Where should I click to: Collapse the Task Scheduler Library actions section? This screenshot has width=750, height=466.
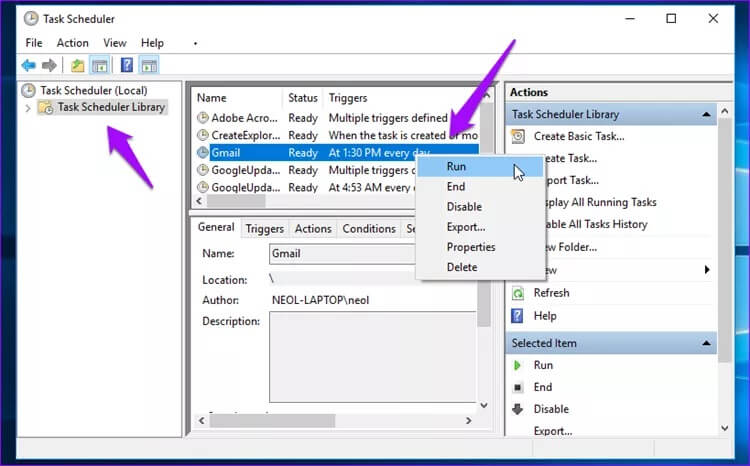706,114
